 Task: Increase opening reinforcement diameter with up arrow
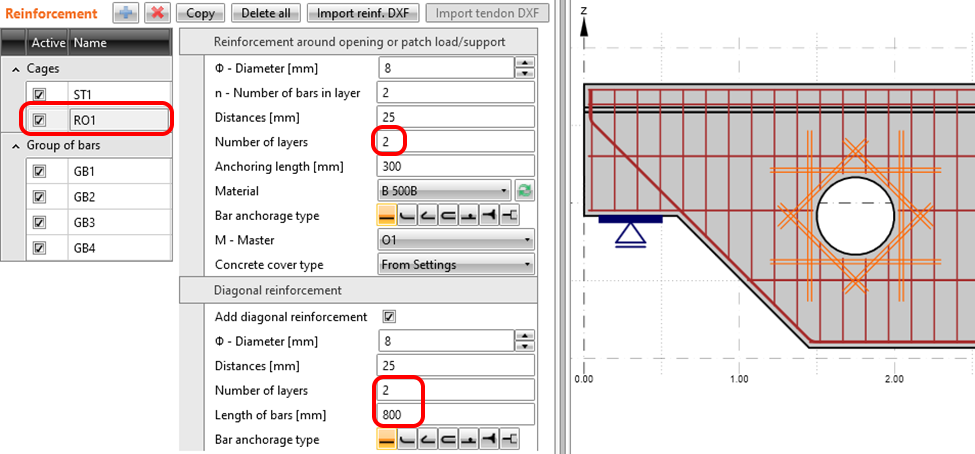pos(525,63)
